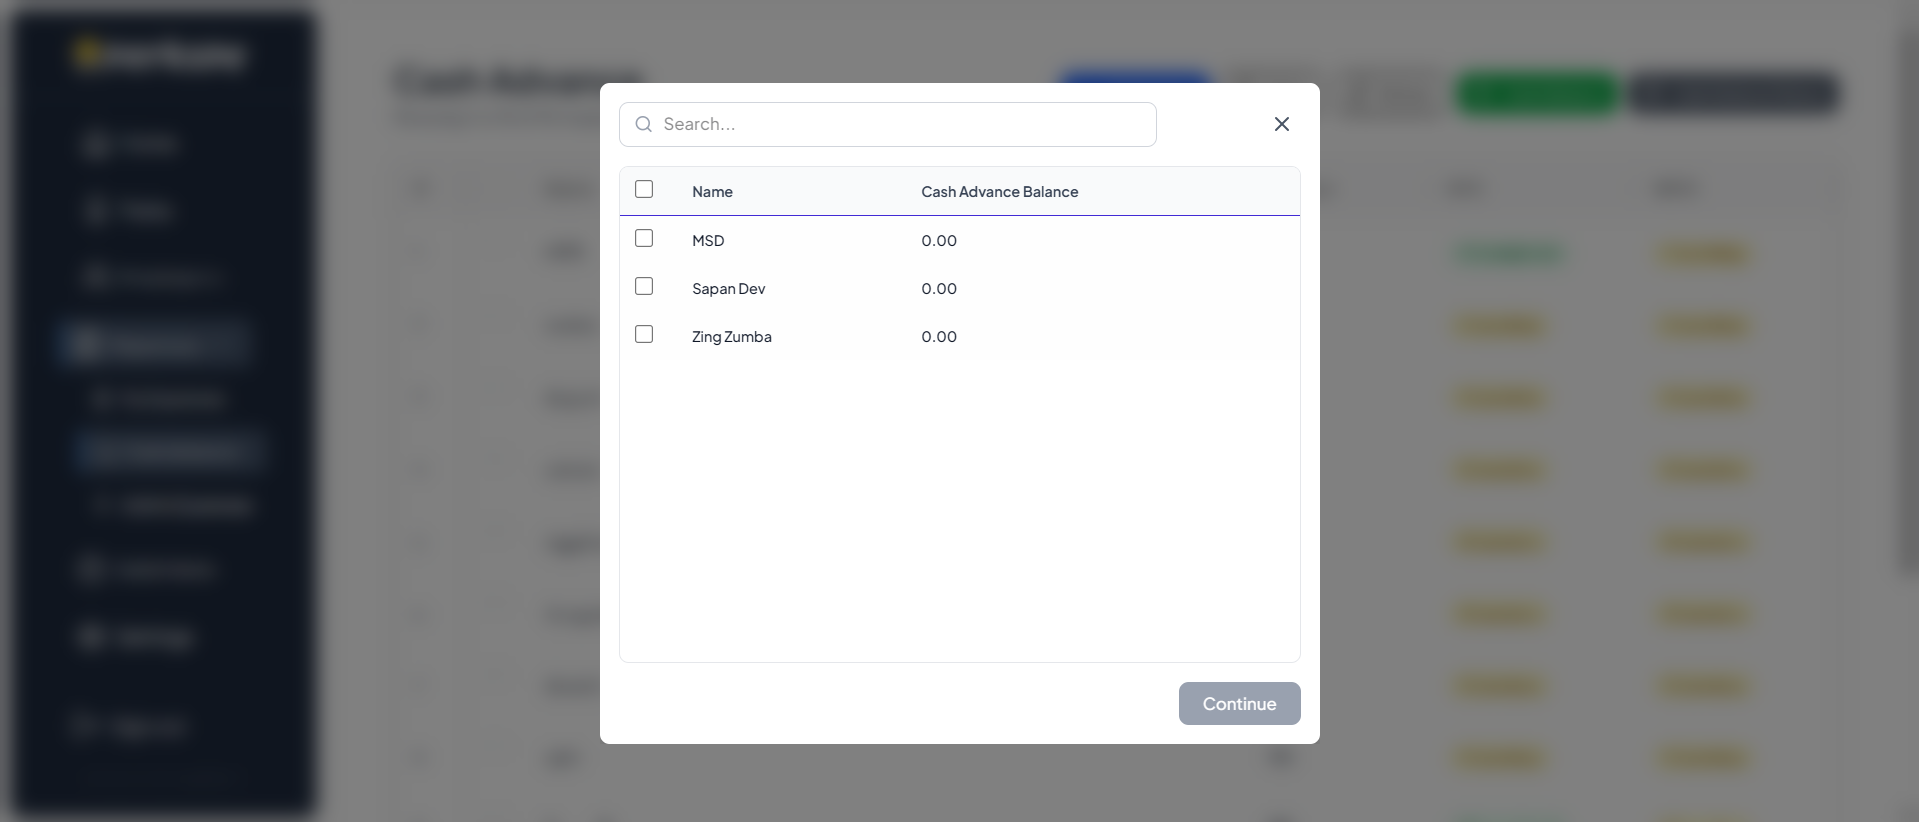1919x822 pixels.
Task: Click the MSD name in the list
Action: [708, 241]
